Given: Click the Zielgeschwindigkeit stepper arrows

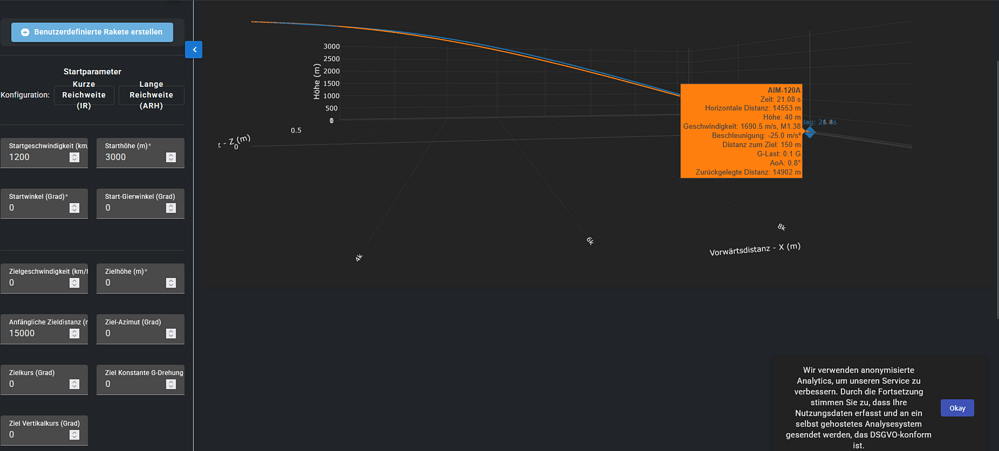Looking at the screenshot, I should (x=75, y=282).
